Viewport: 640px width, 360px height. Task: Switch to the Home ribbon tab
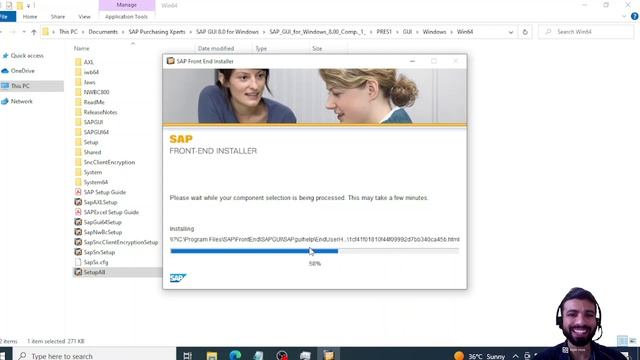coord(30,17)
